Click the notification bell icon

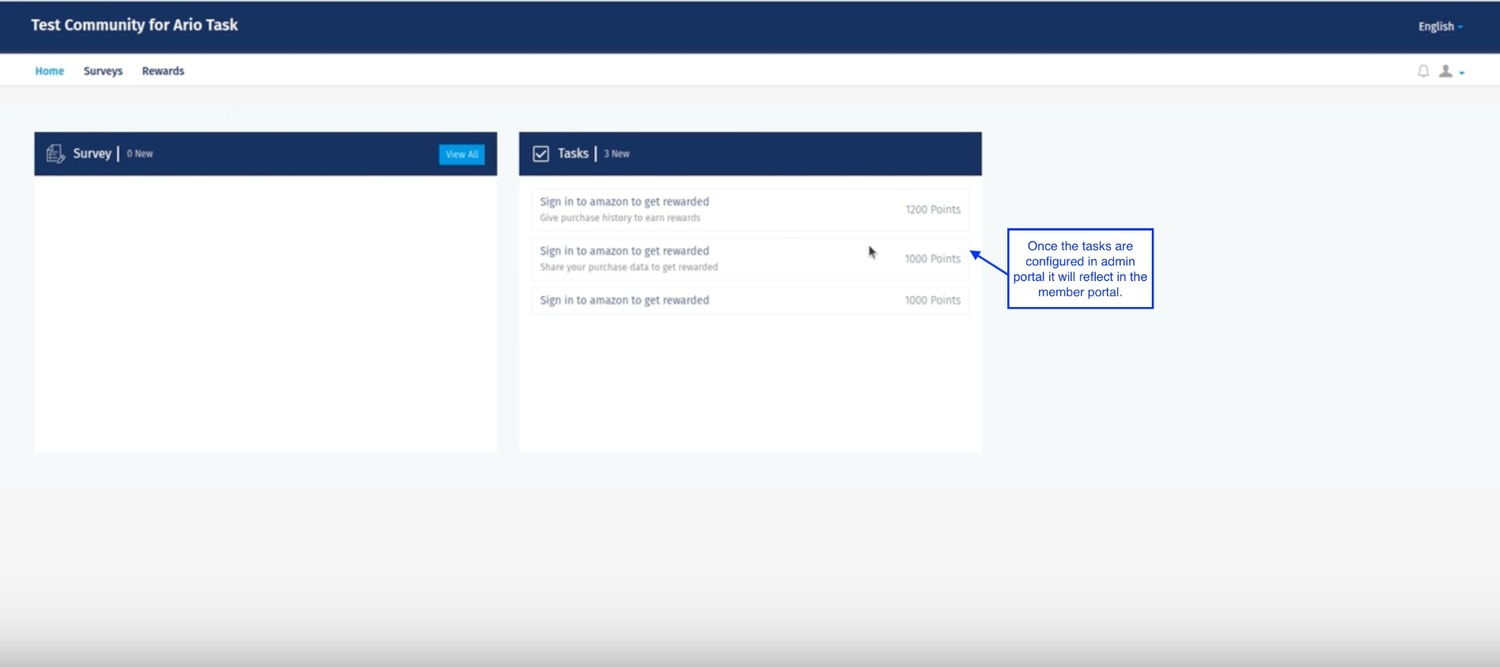point(1423,71)
